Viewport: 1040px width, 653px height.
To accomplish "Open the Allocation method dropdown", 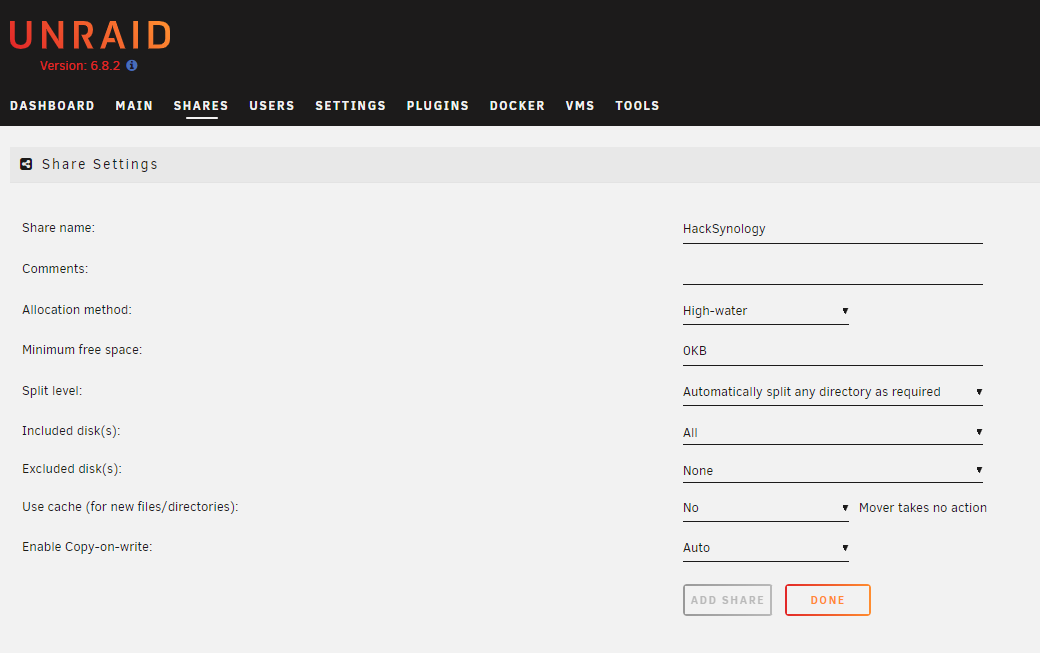I will click(x=765, y=311).
